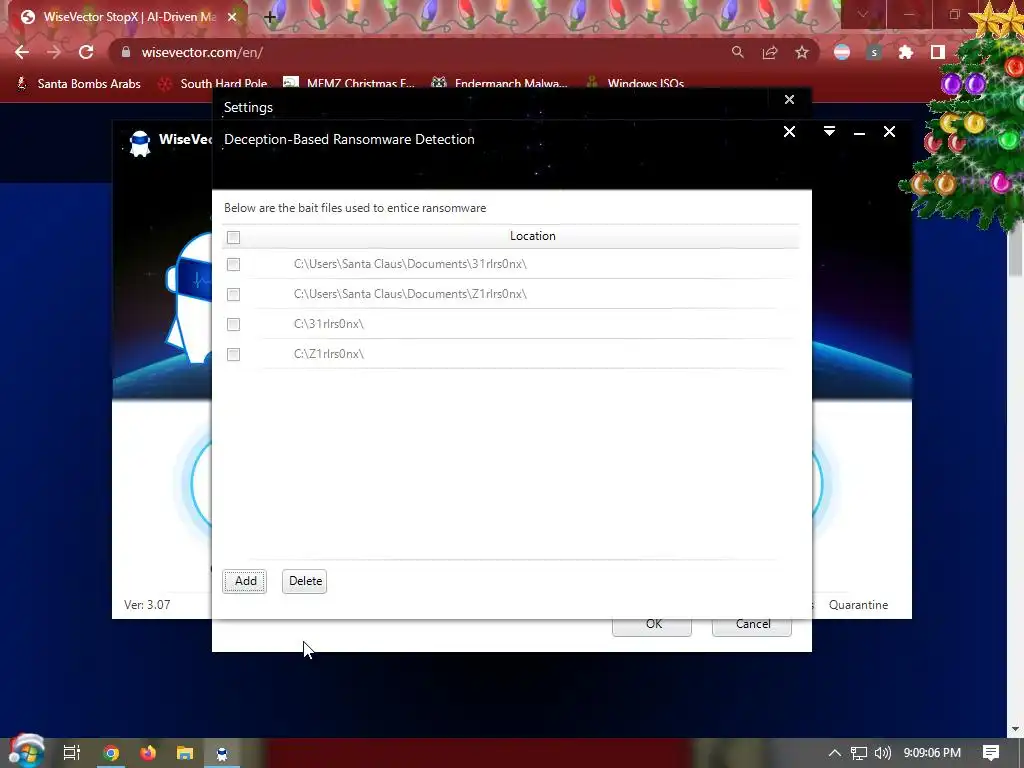The height and width of the screenshot is (768, 1024).
Task: Tick the select-all checkbox beside Location
Action: (x=233, y=237)
